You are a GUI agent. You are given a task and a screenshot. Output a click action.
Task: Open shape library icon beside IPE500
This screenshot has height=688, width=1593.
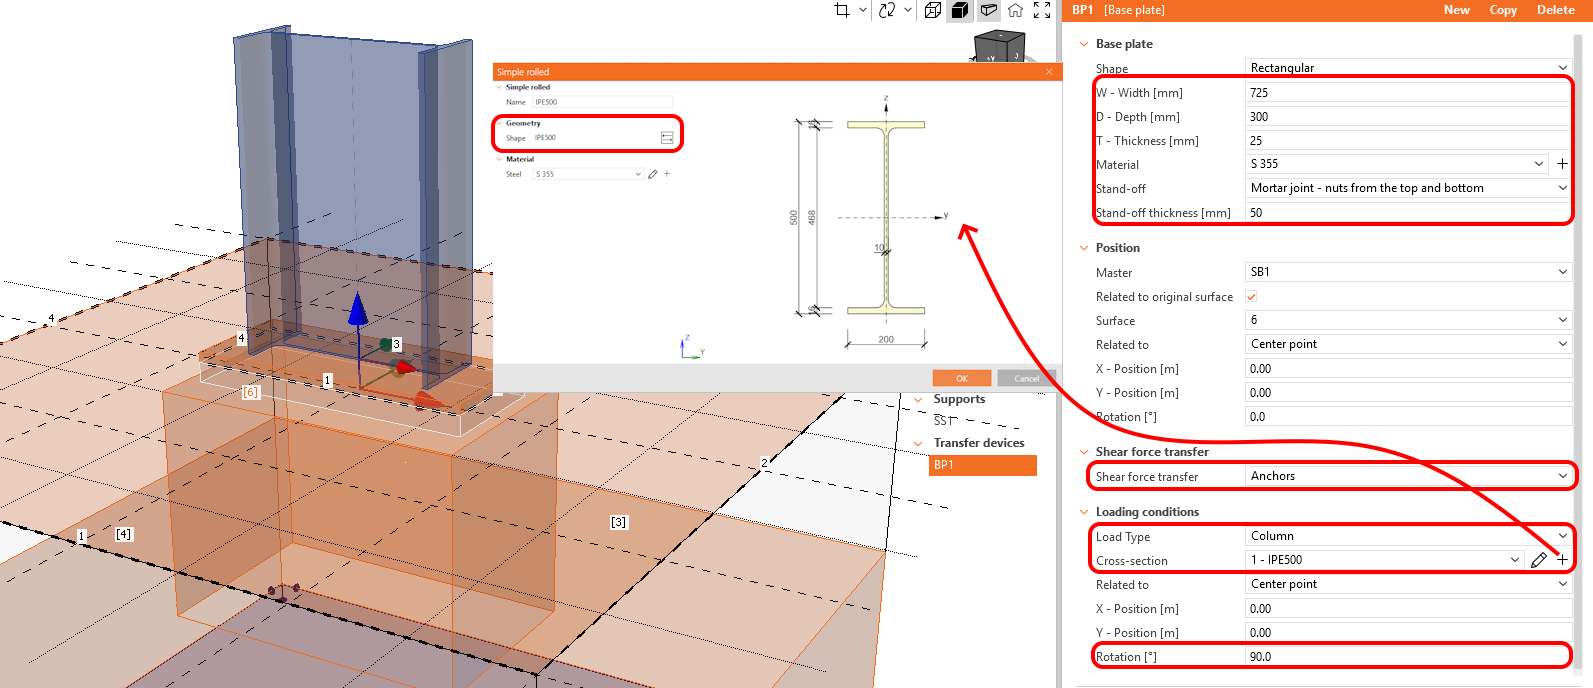pos(667,138)
